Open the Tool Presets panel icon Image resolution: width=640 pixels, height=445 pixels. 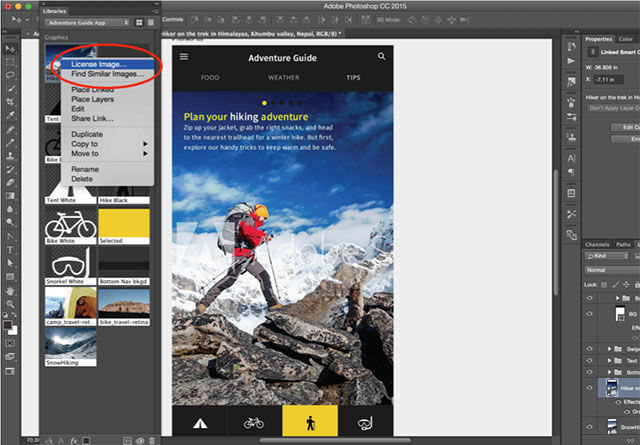point(571,214)
